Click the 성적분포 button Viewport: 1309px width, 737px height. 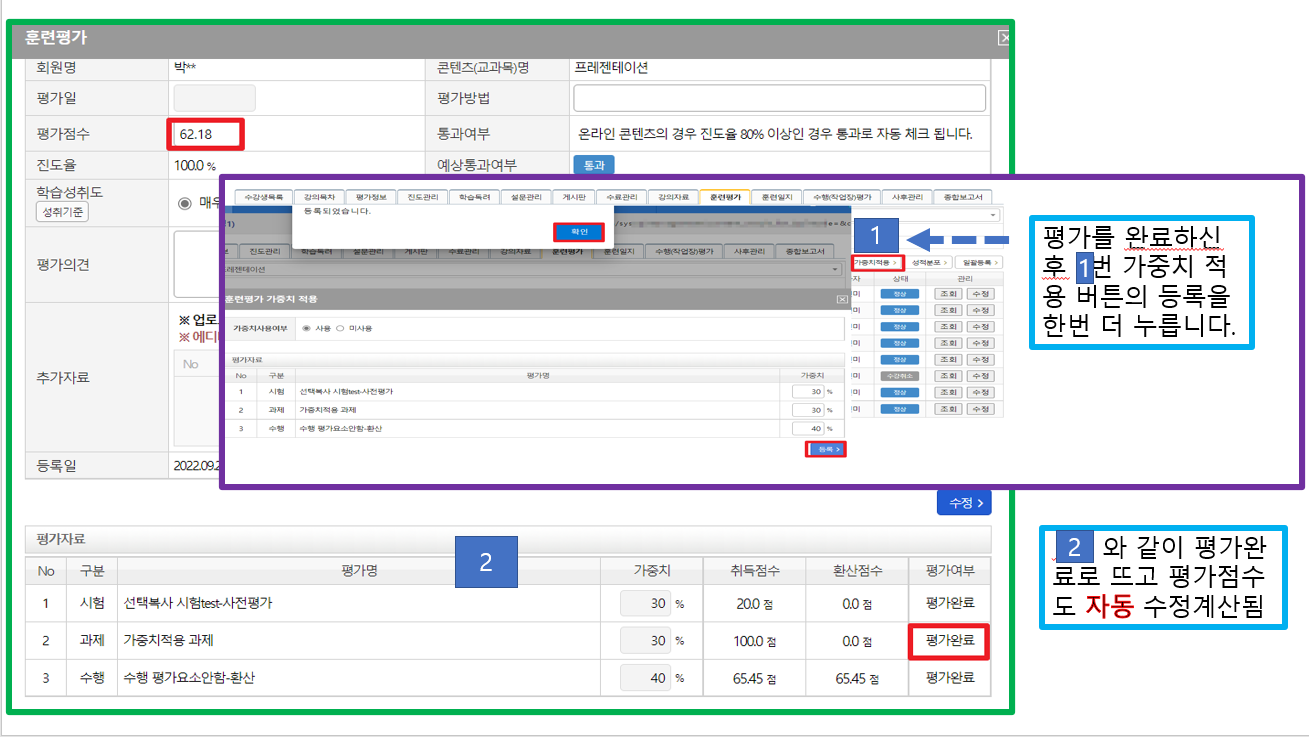(928, 262)
